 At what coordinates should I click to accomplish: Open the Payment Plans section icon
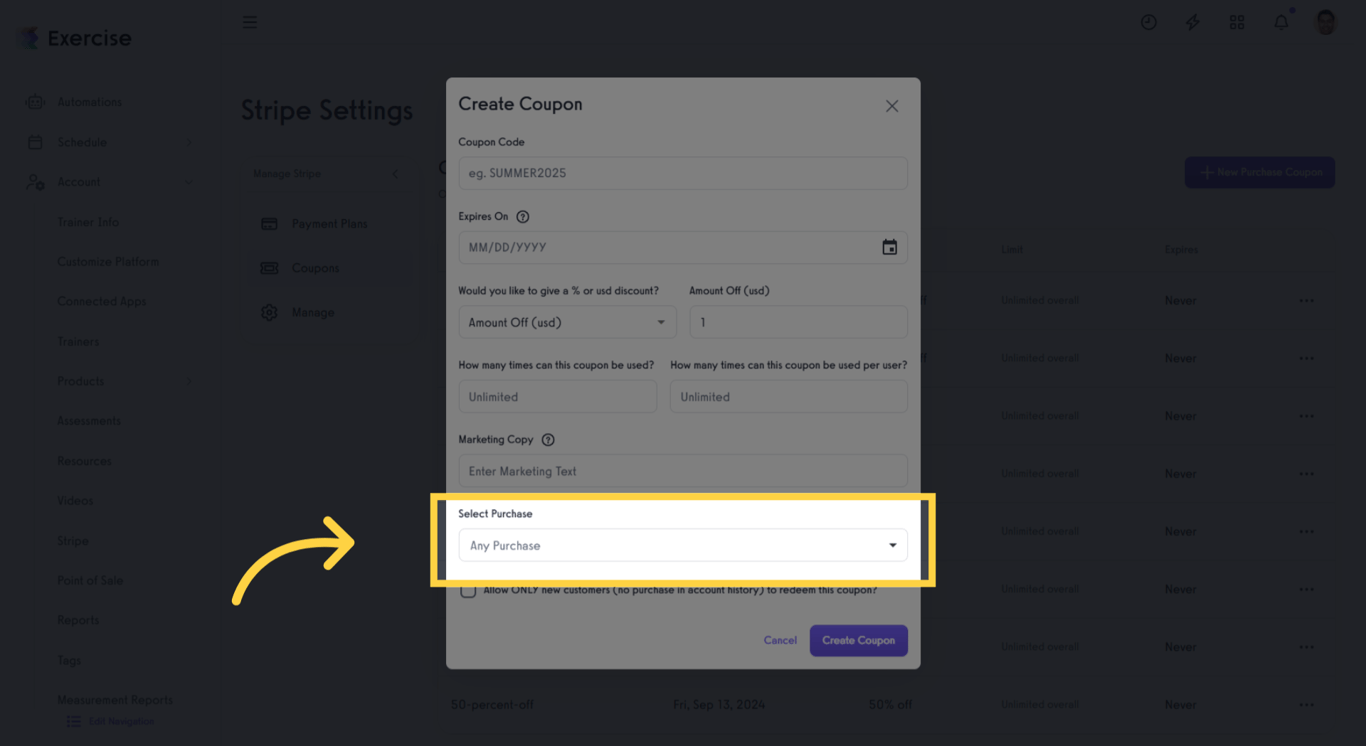pyautogui.click(x=269, y=223)
